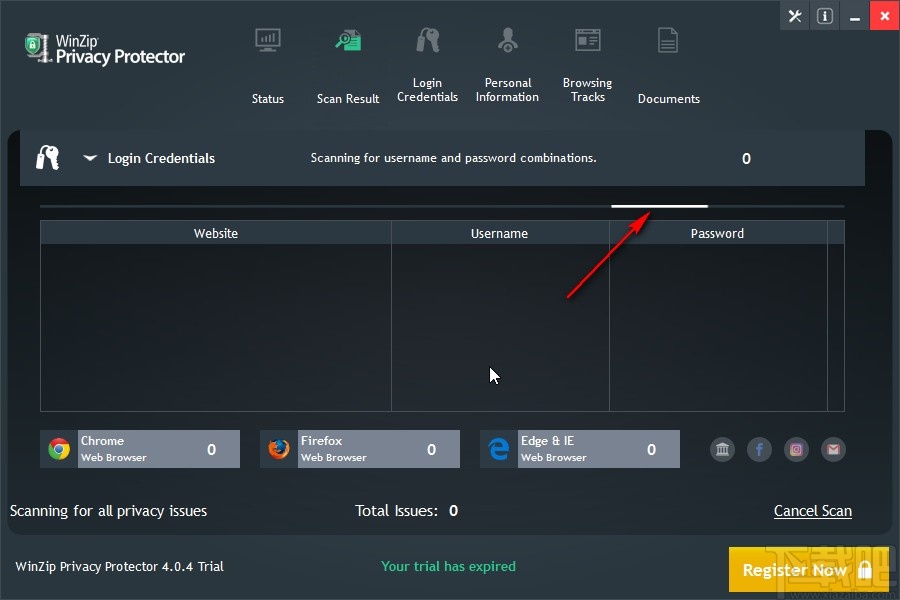Click 'Total Issues:' label
900x600 pixels.
click(396, 510)
